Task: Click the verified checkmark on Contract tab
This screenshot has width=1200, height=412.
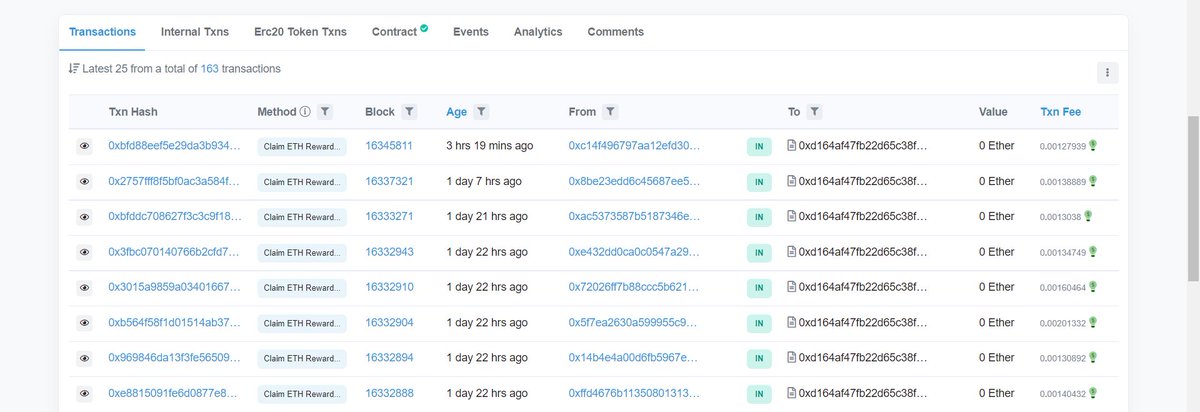Action: point(424,28)
